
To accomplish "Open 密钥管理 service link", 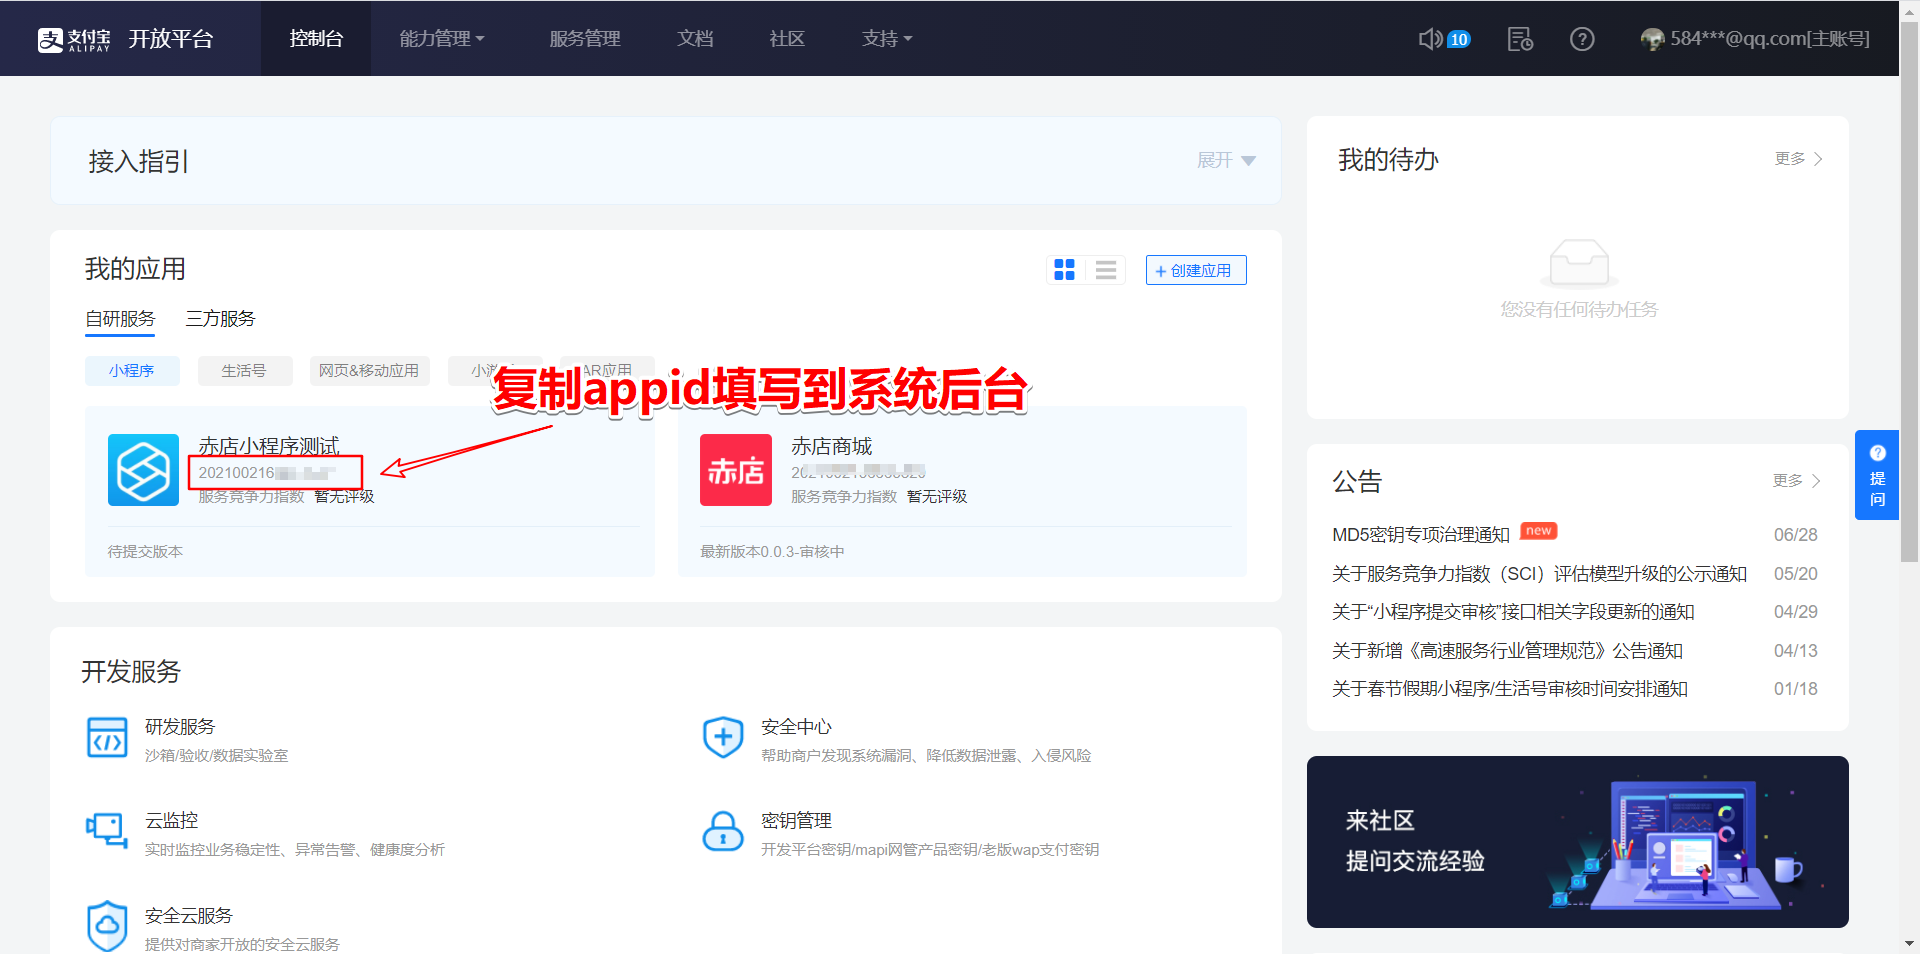I will [x=796, y=821].
